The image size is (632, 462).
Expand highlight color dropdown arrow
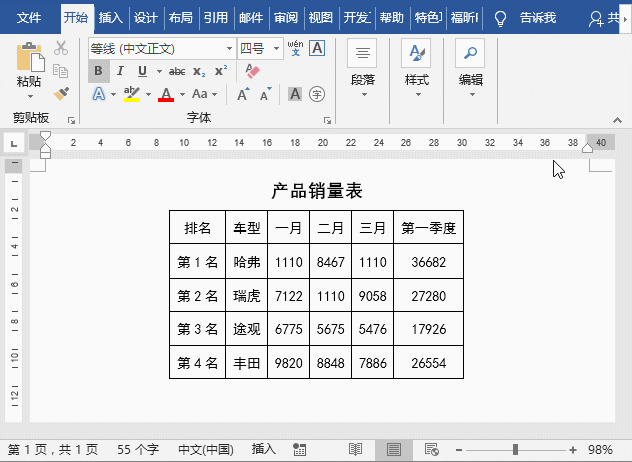pyautogui.click(x=148, y=95)
